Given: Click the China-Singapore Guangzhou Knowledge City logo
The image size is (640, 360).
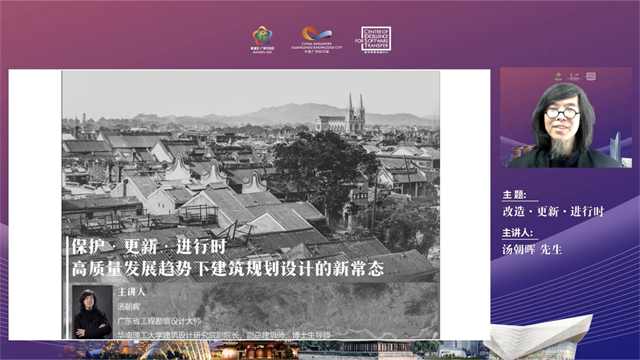Looking at the screenshot, I should point(317,40).
